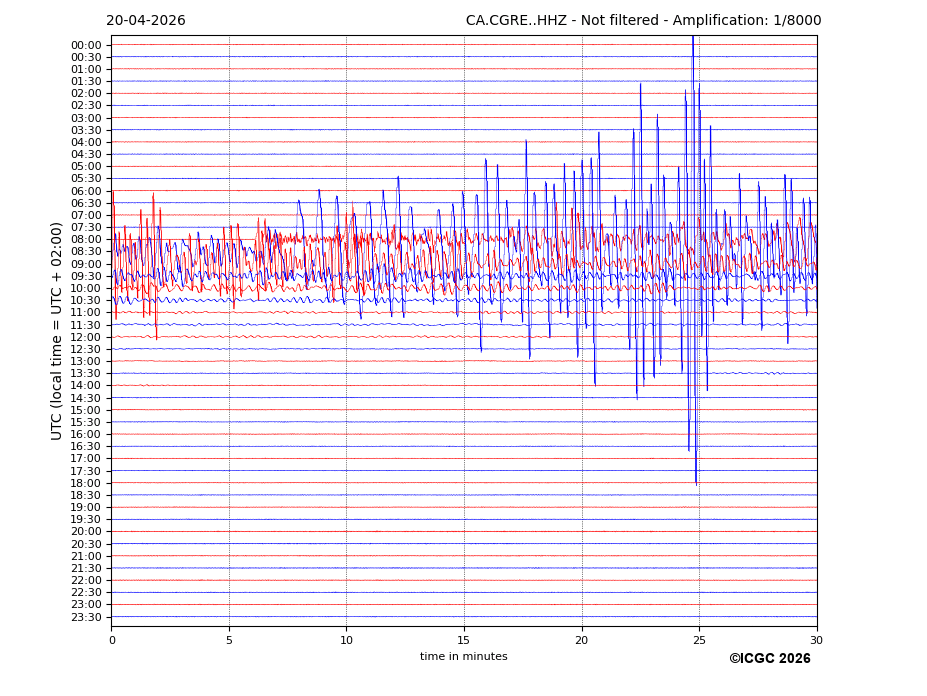
Task: Click the 10 minute x-axis tick
Action: tap(347, 640)
